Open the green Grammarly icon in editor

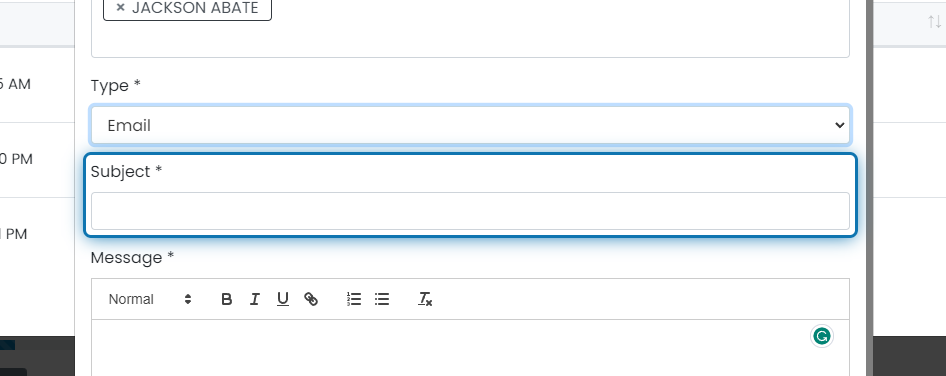(821, 336)
